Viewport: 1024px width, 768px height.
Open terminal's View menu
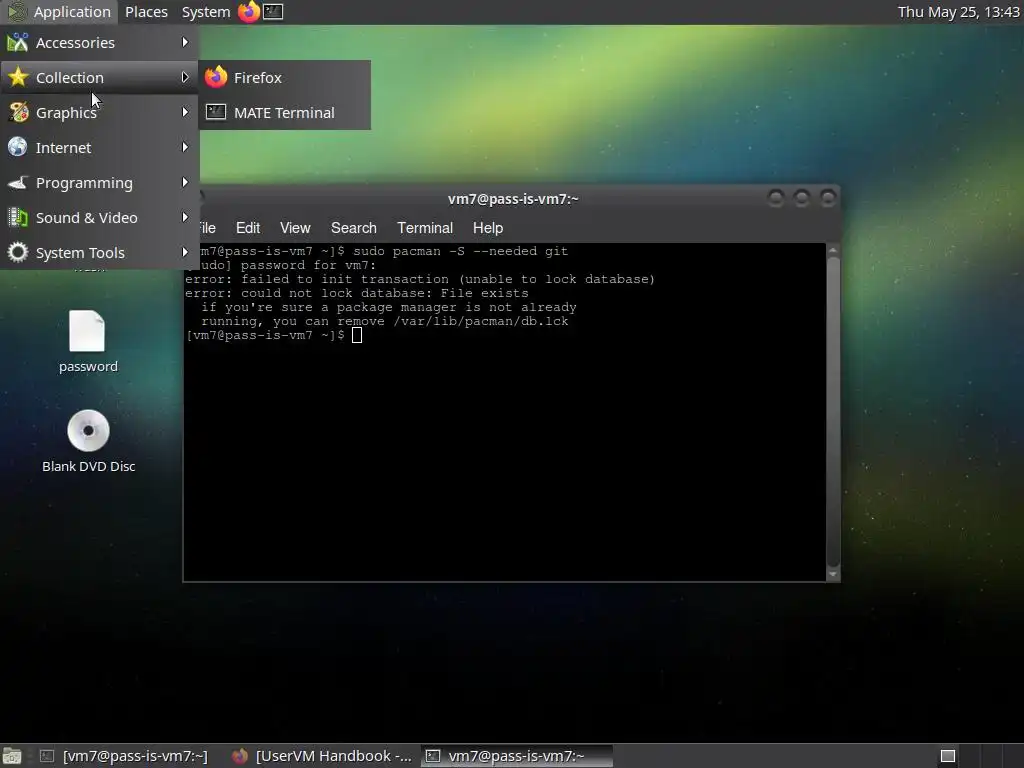click(x=295, y=228)
